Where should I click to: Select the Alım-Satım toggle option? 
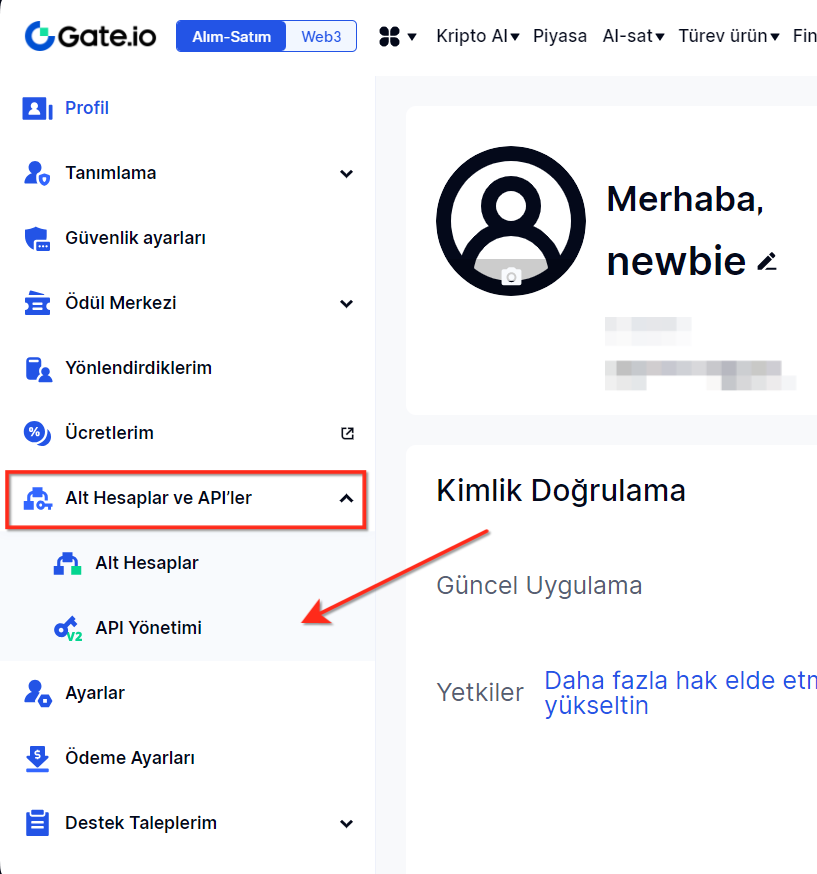[x=231, y=37]
